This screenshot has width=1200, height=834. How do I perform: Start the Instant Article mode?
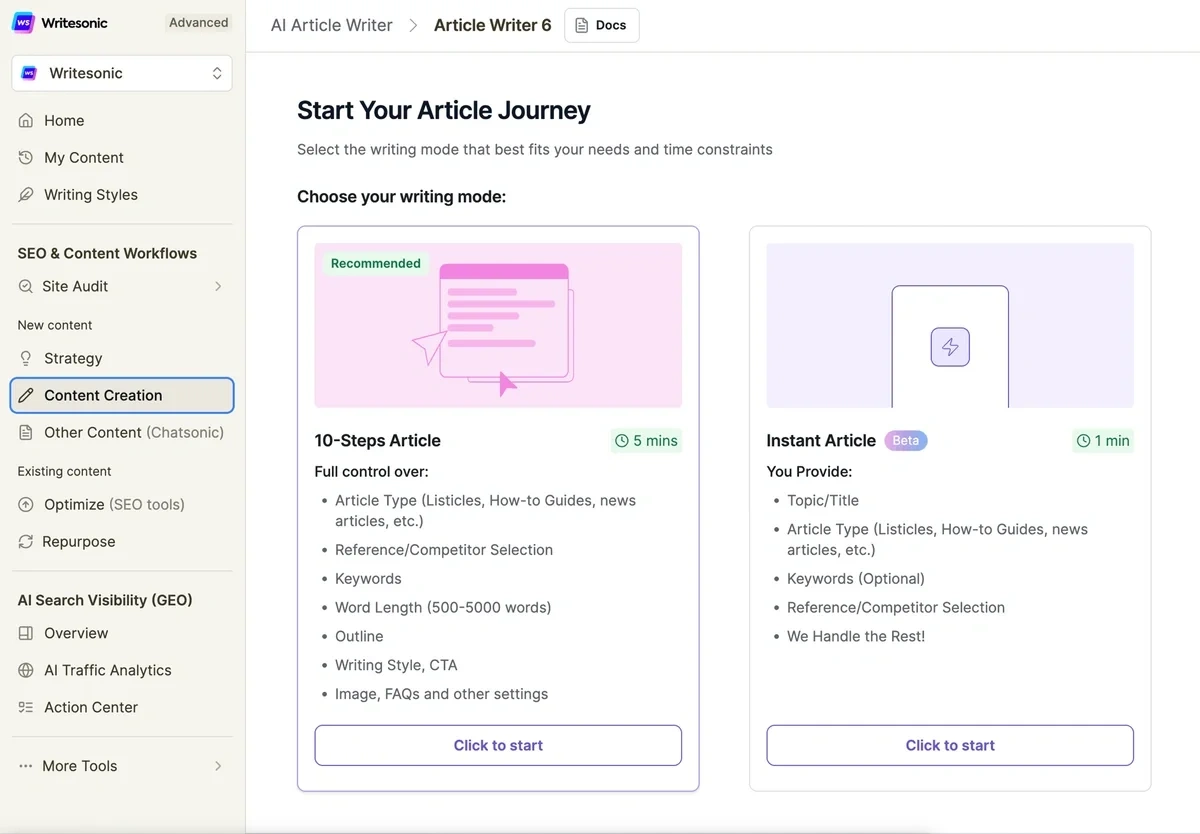[950, 745]
